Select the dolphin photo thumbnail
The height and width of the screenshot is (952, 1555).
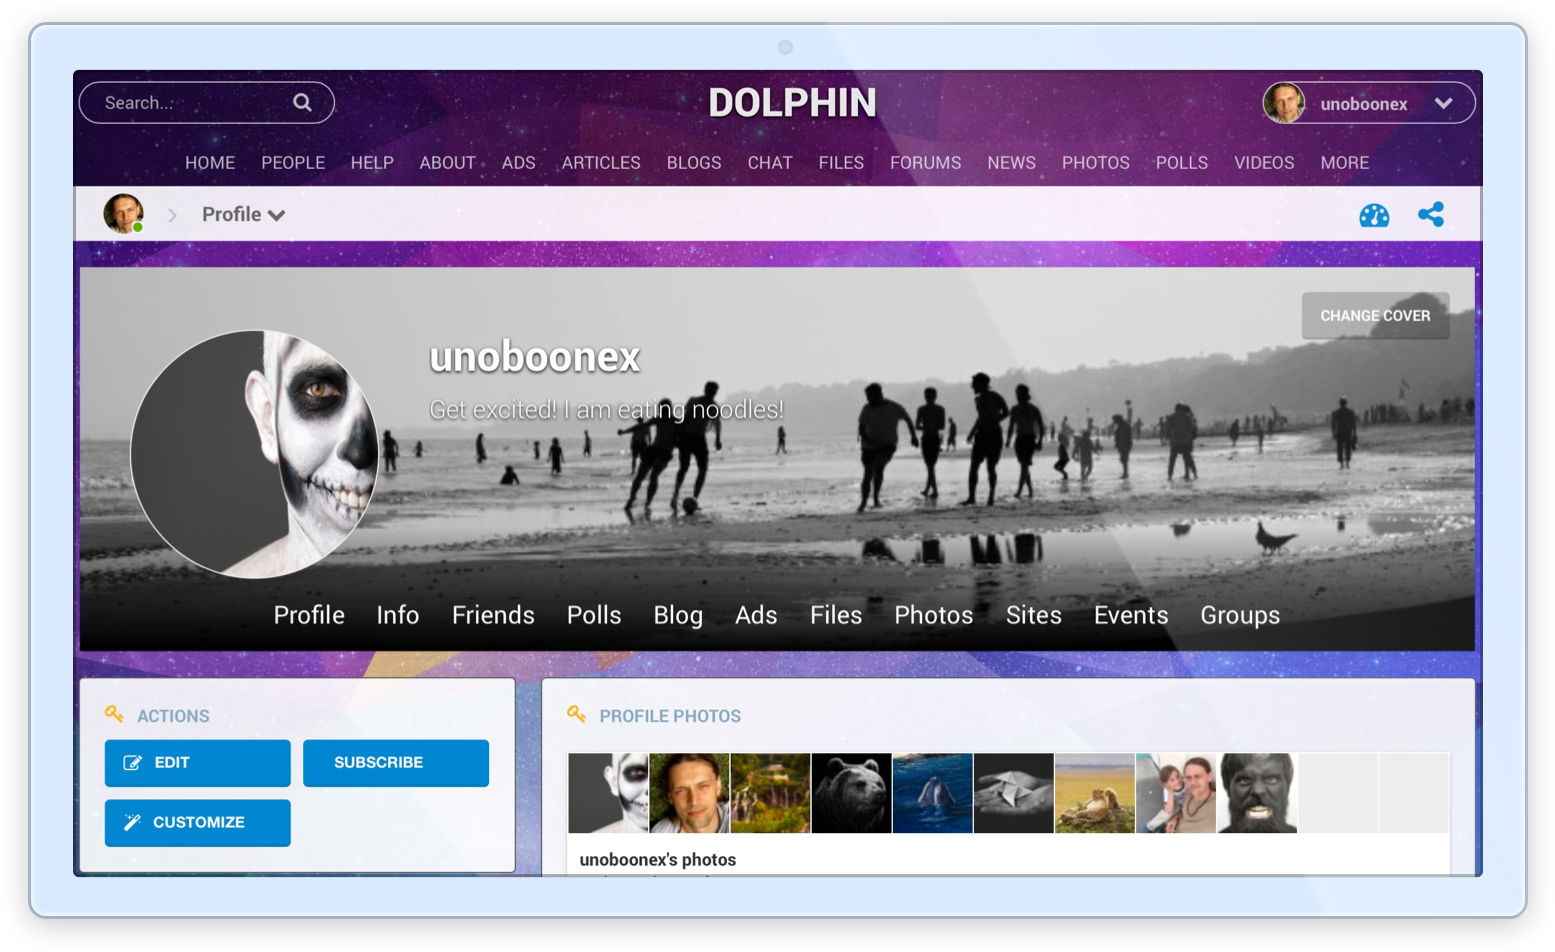[x=932, y=792]
